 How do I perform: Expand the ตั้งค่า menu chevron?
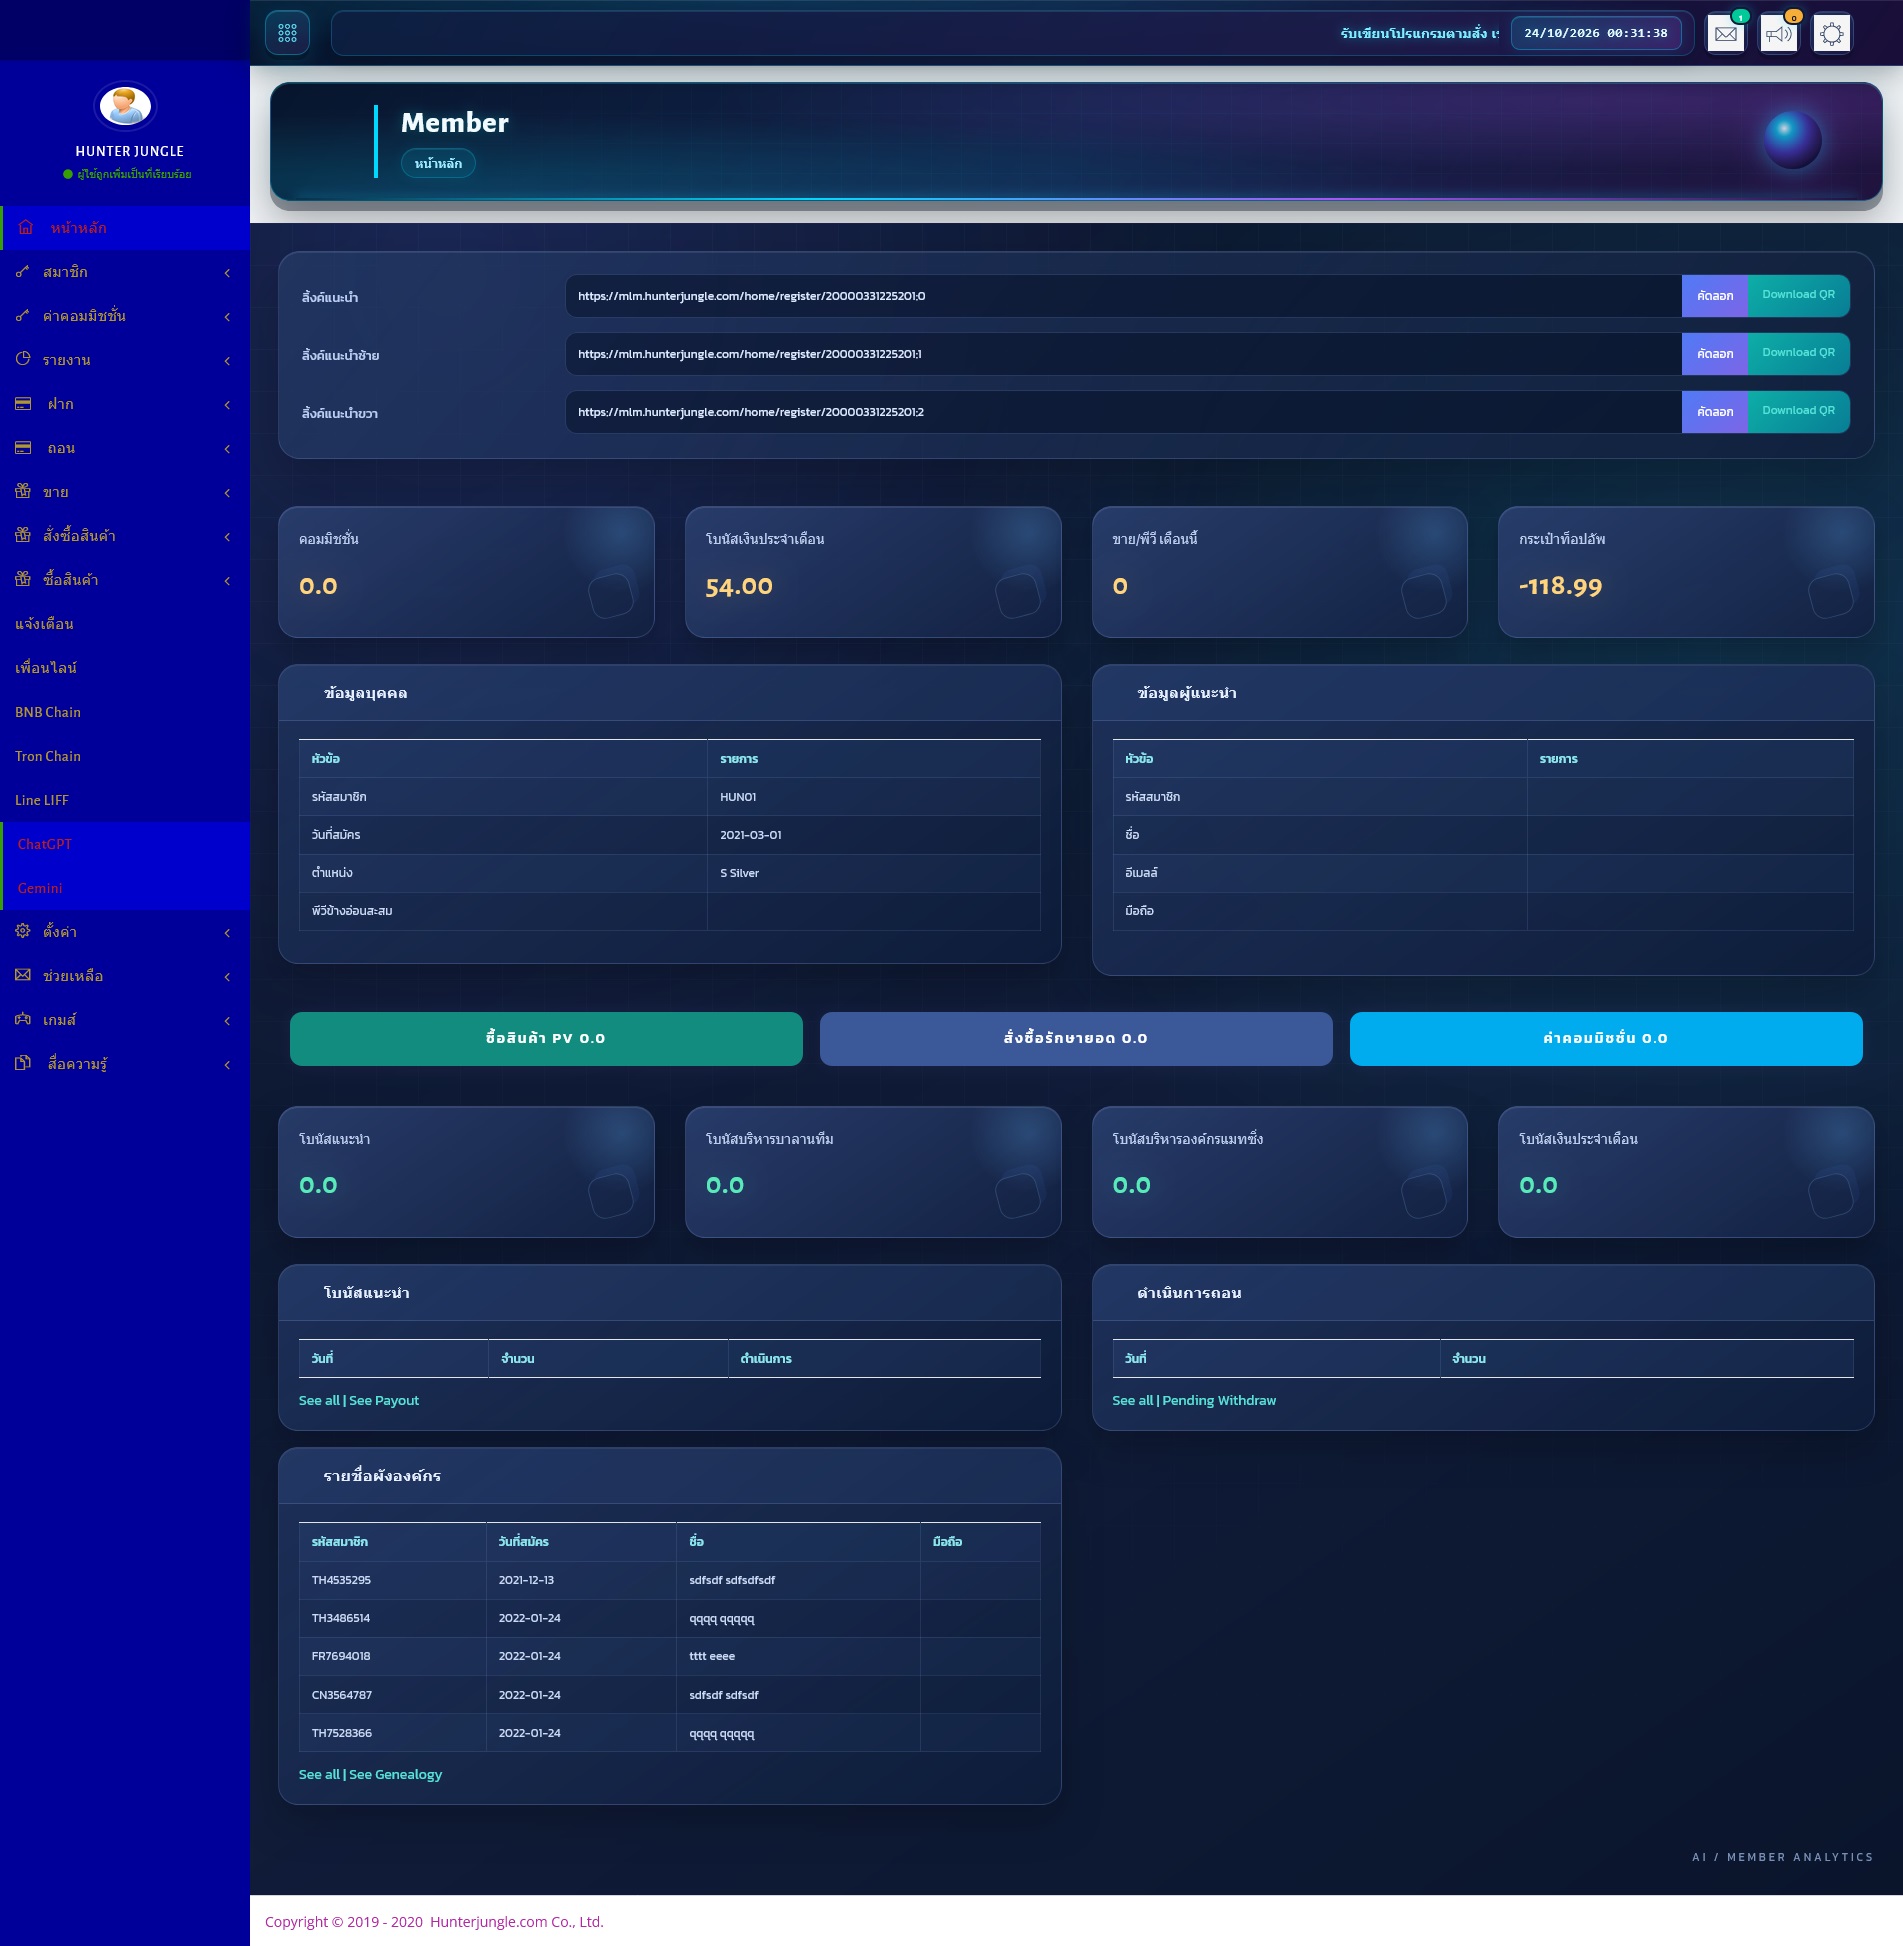point(228,932)
